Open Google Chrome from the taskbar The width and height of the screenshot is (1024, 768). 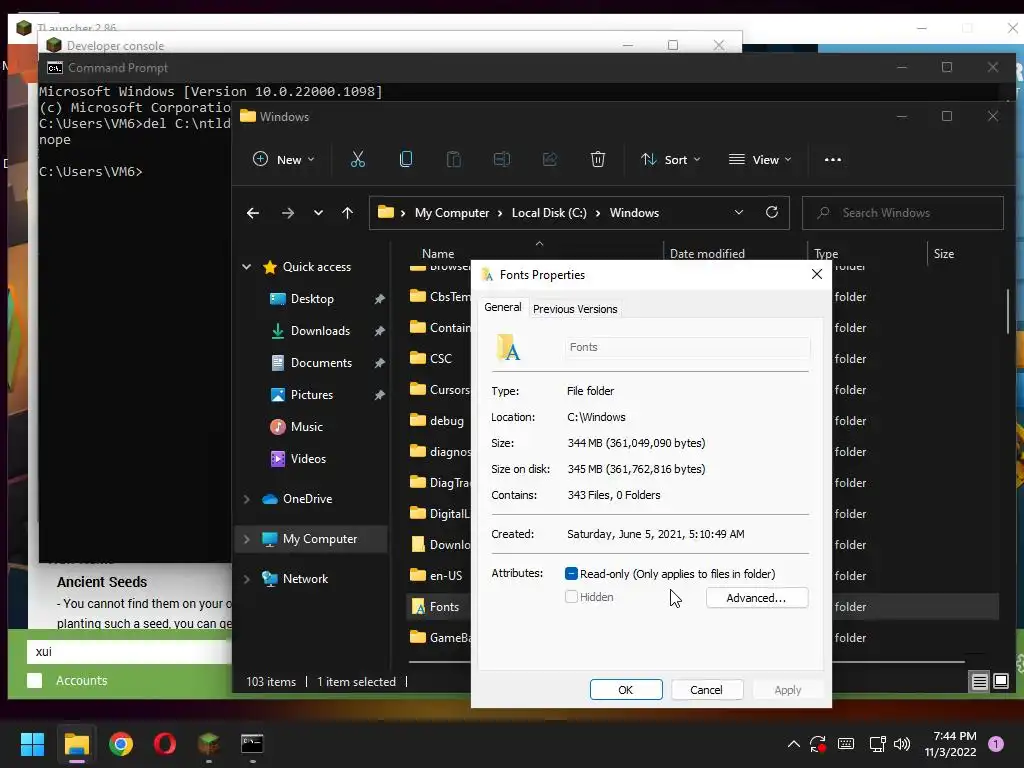point(121,744)
